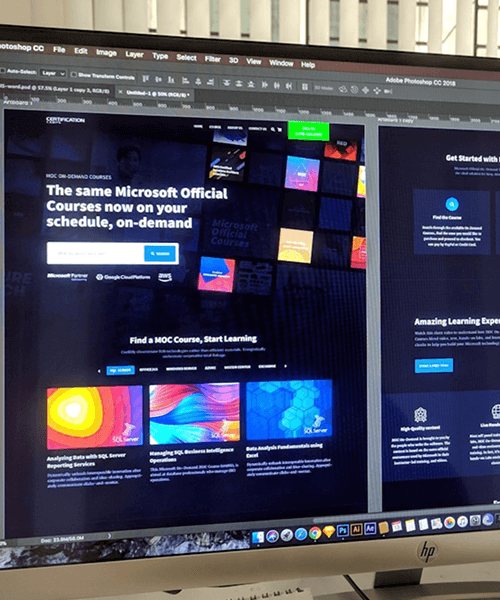The width and height of the screenshot is (500, 600).
Task: Open Photos app from the dock
Action: pos(450,522)
